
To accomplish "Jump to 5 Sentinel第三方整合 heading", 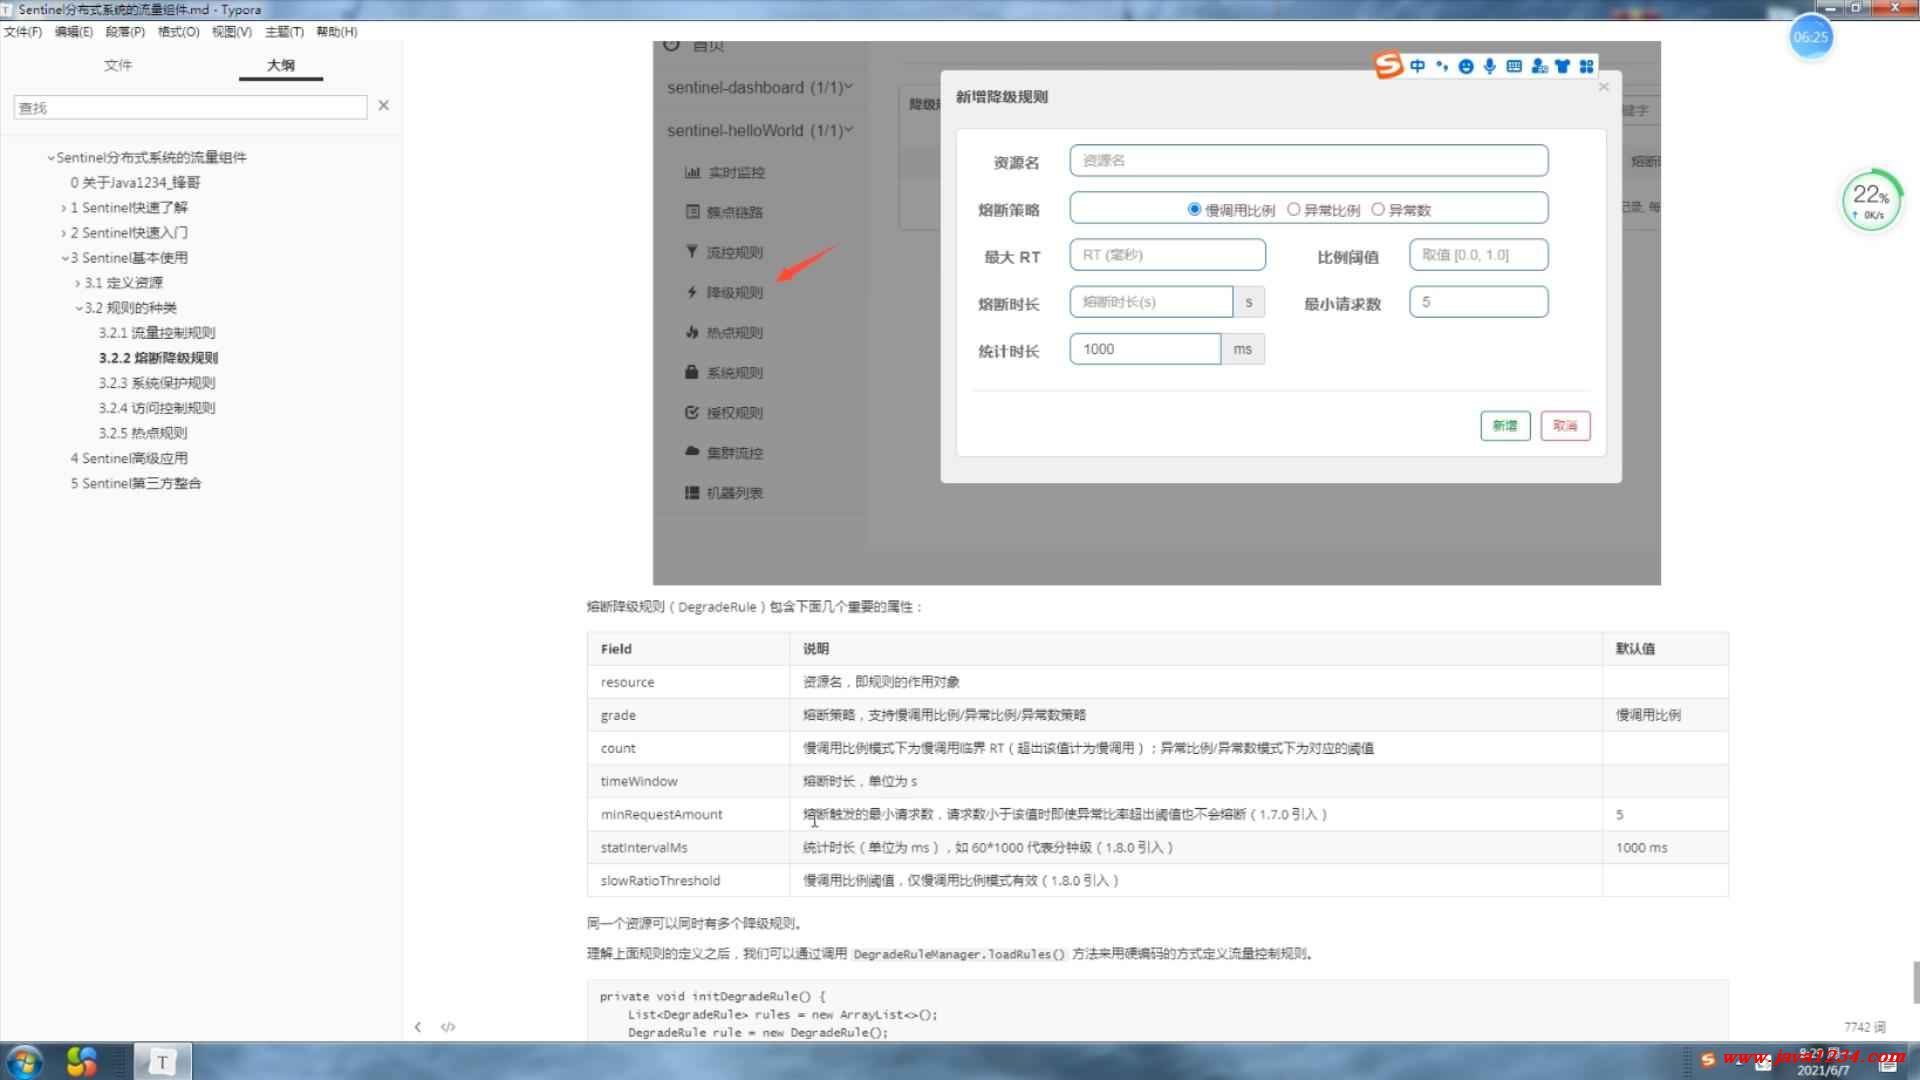I will pyautogui.click(x=136, y=483).
